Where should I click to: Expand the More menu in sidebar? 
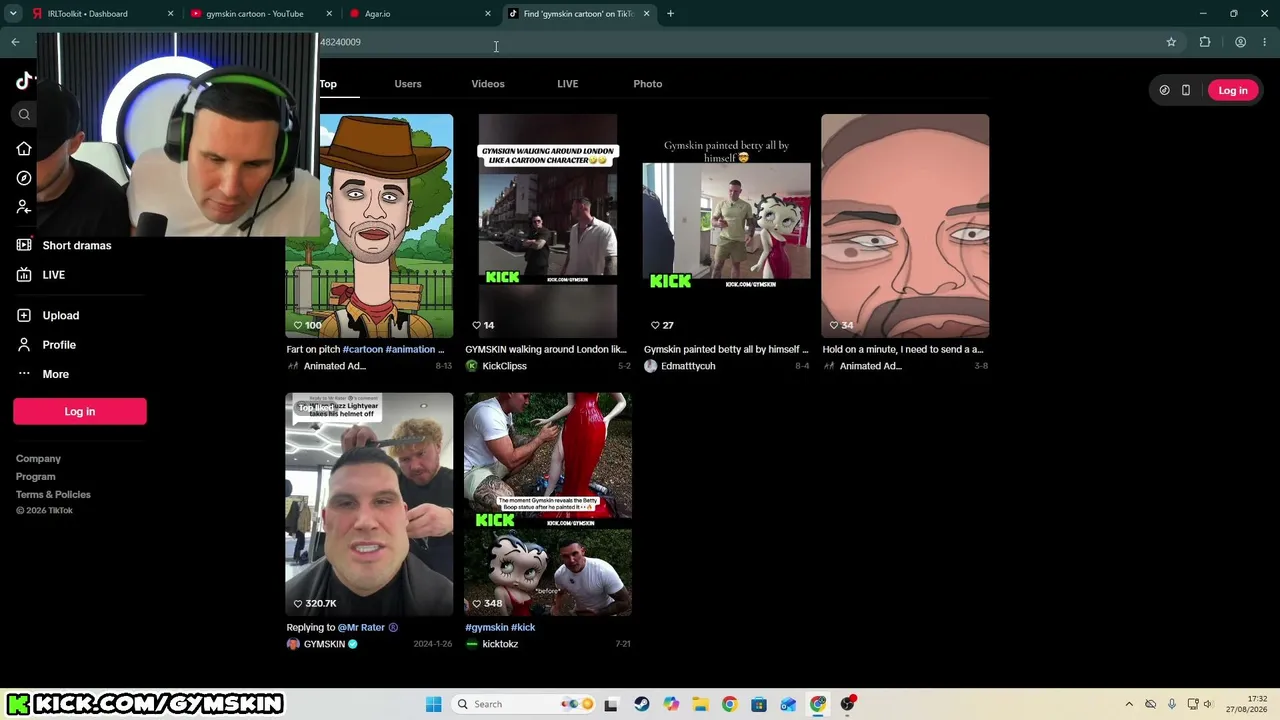(x=43, y=374)
